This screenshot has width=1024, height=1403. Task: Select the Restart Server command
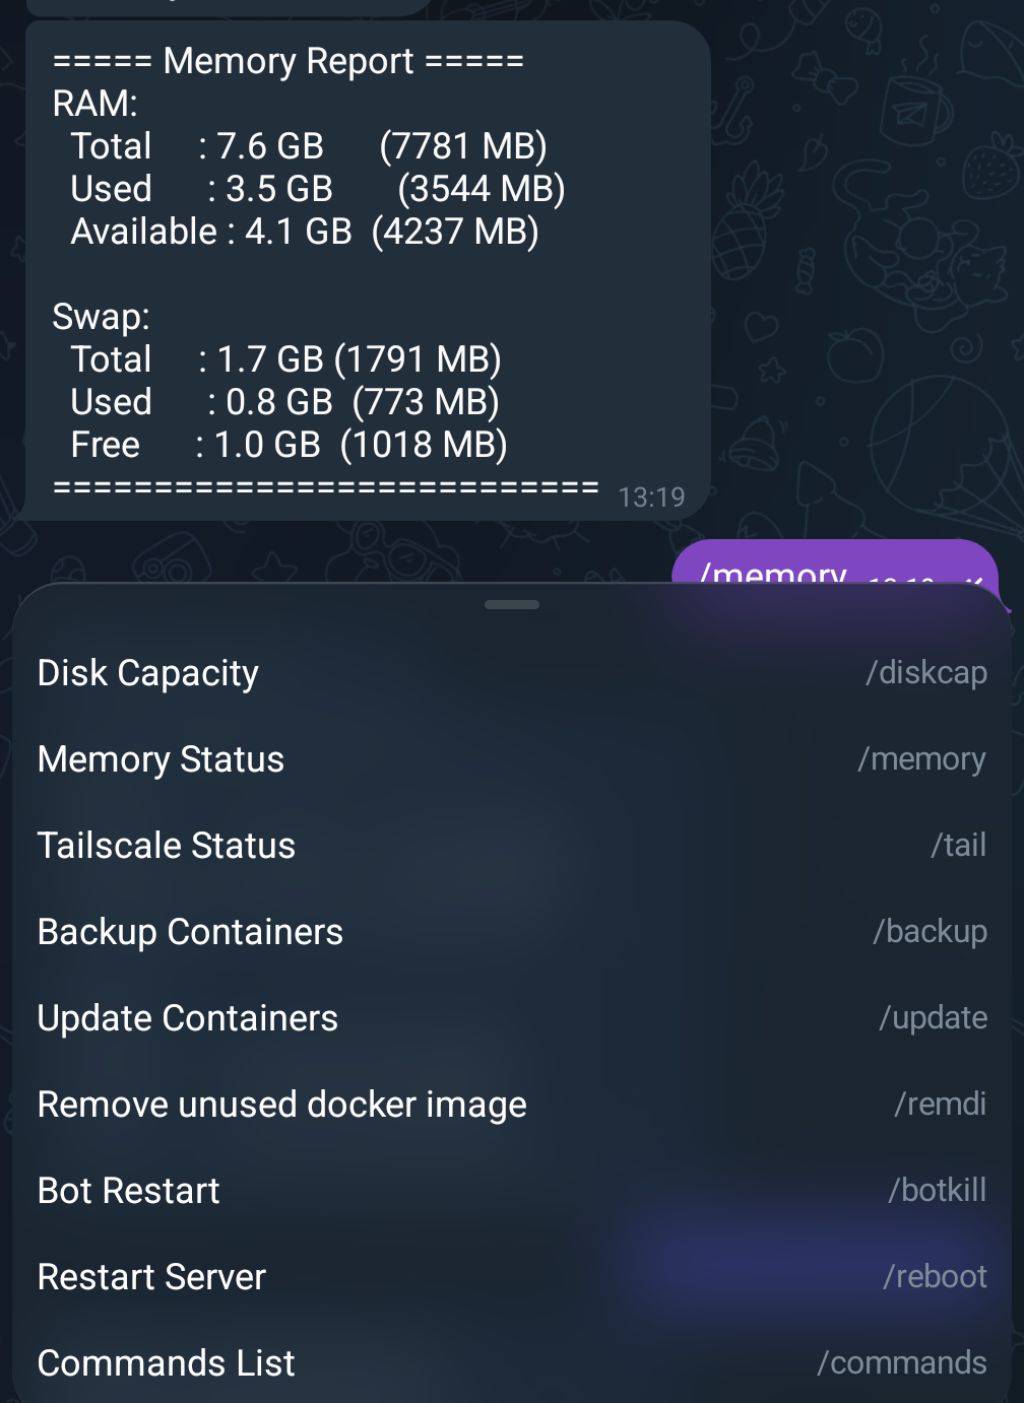tap(151, 1277)
